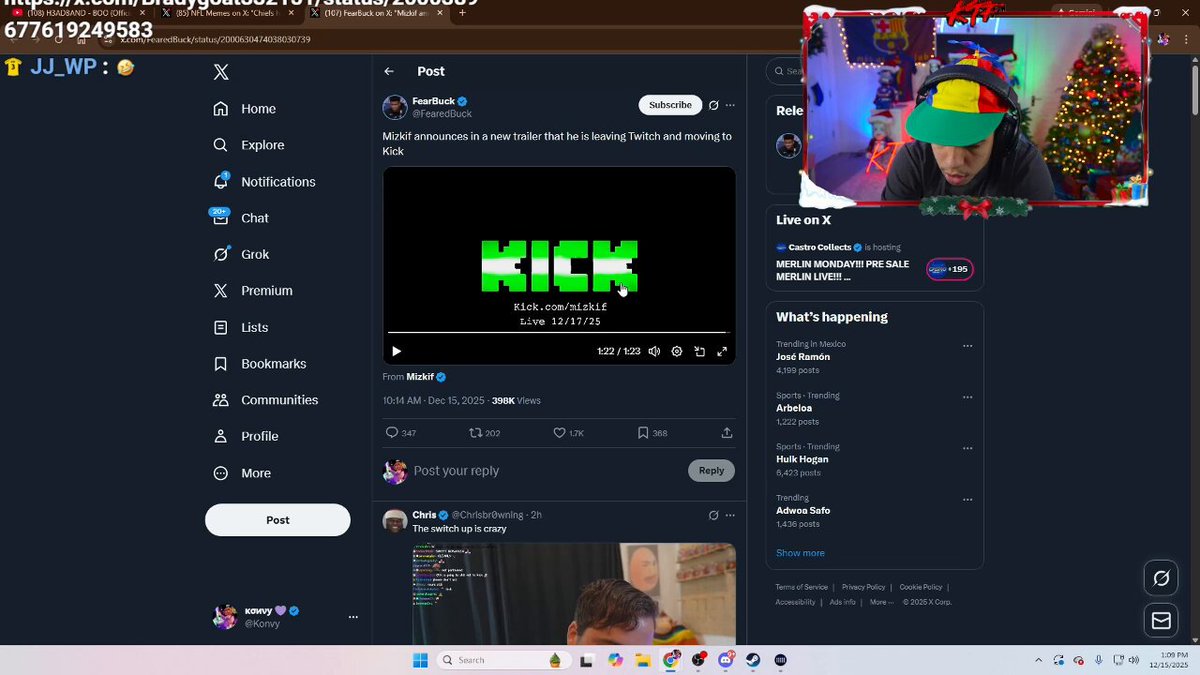Open options for José Ramón trend
The width and height of the screenshot is (1200, 675).
pyautogui.click(x=967, y=346)
